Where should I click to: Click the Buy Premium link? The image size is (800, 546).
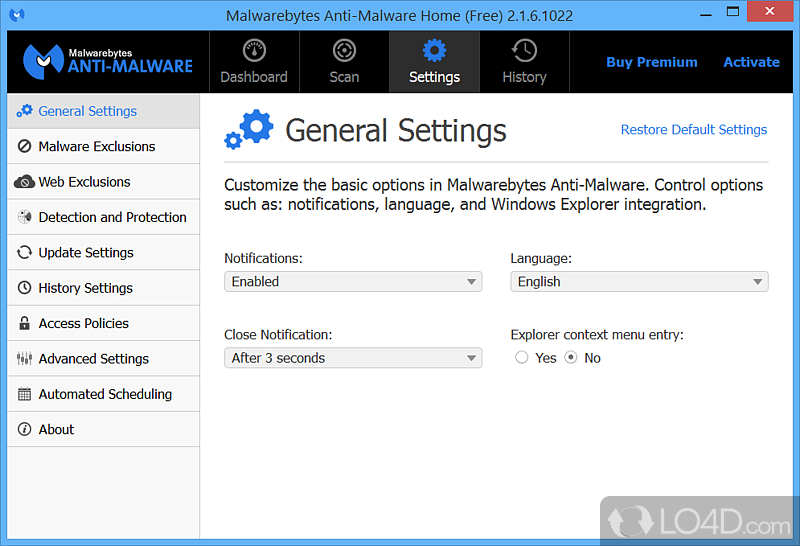pyautogui.click(x=651, y=62)
